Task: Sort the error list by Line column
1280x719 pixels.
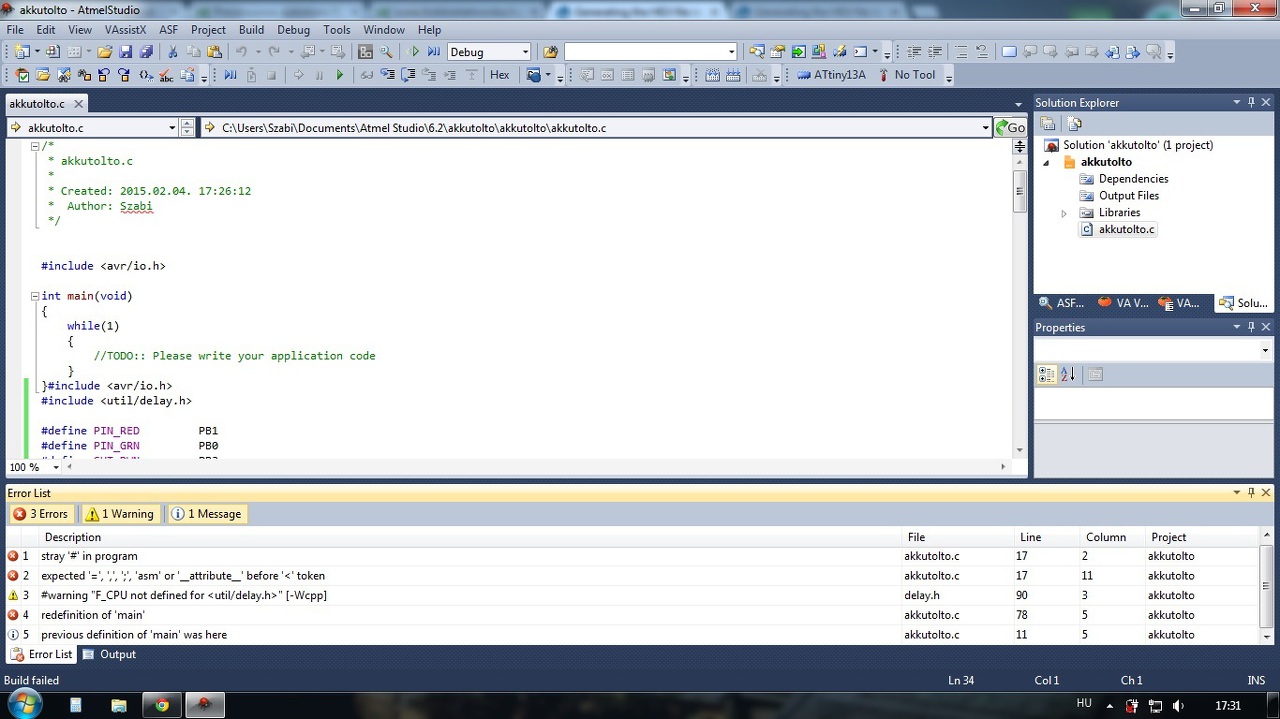Action: (1046, 537)
